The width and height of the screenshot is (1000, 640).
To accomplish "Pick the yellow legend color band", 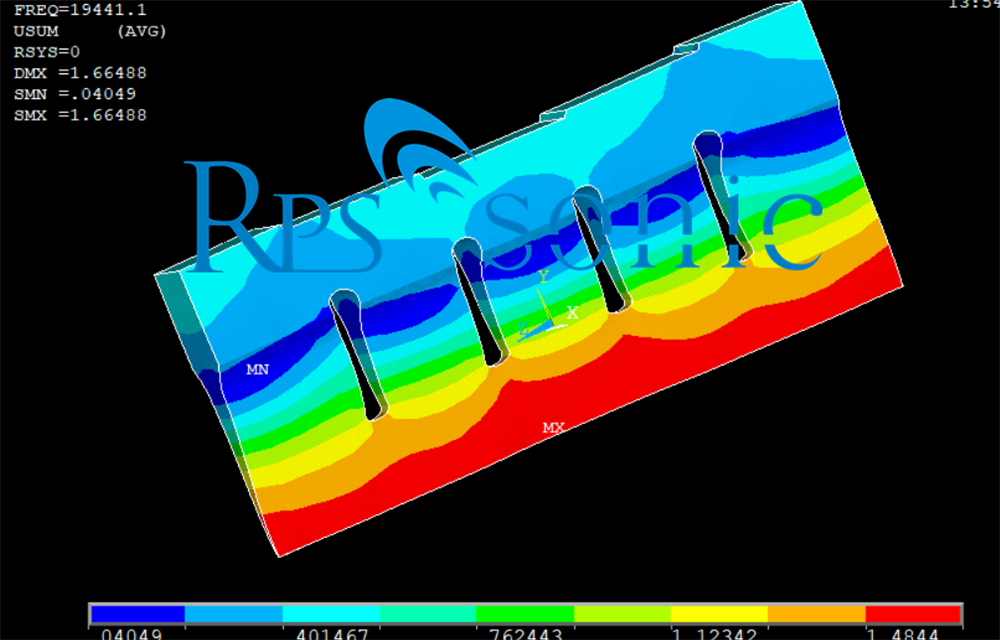I will click(719, 614).
